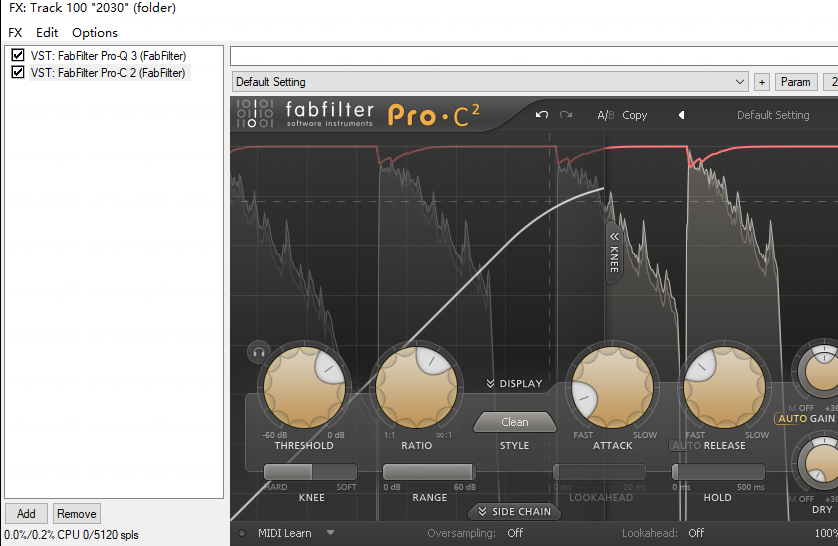Toggle the AUTO release button
Image resolution: width=838 pixels, height=546 pixels.
click(685, 446)
